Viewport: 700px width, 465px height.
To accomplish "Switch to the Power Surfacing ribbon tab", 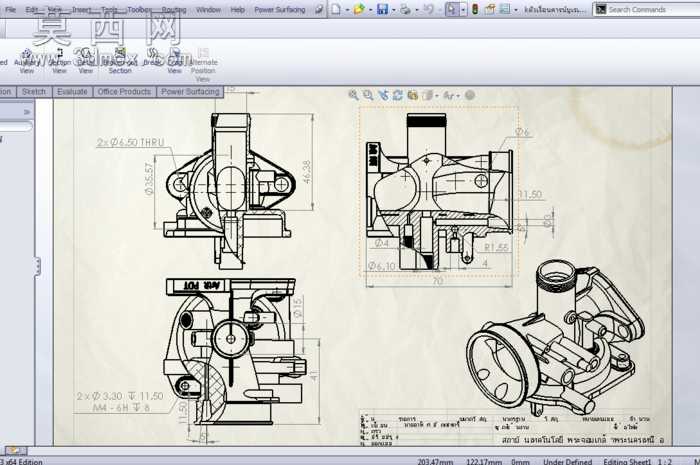I will pos(190,91).
